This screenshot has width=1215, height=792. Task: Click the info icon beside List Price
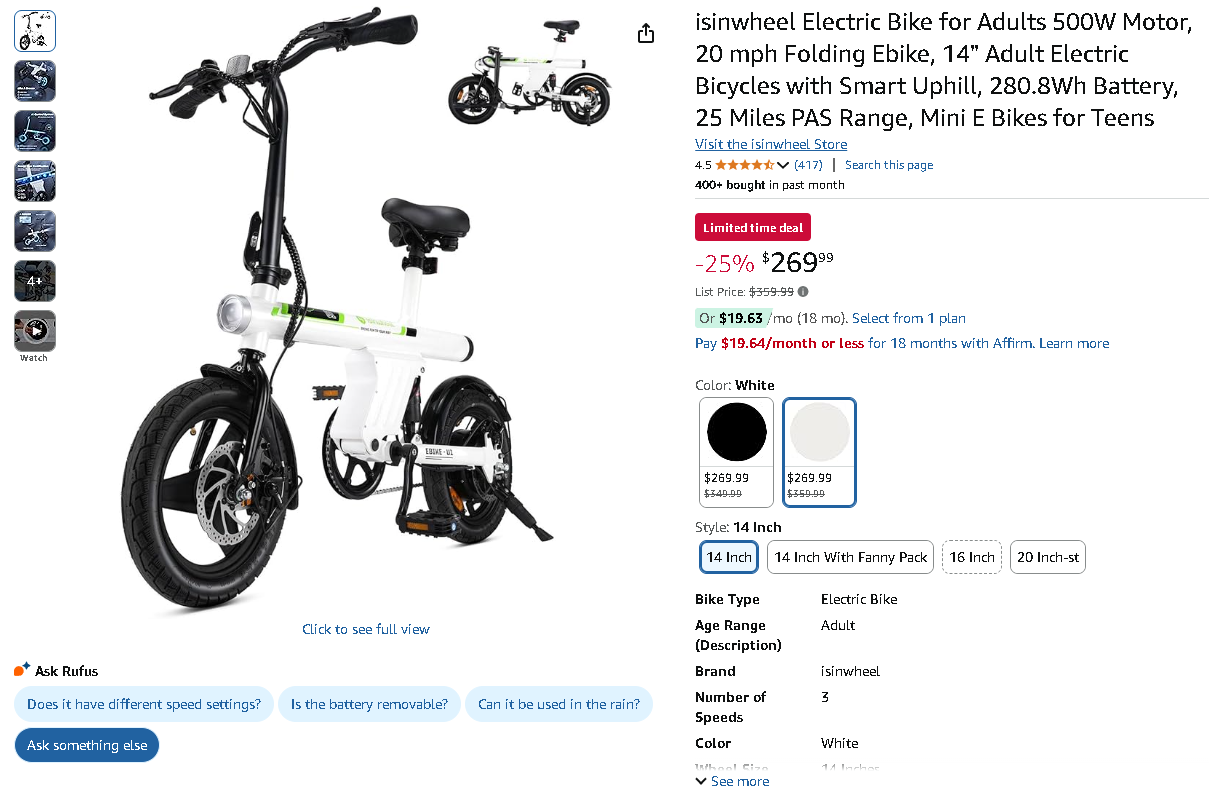tap(805, 291)
